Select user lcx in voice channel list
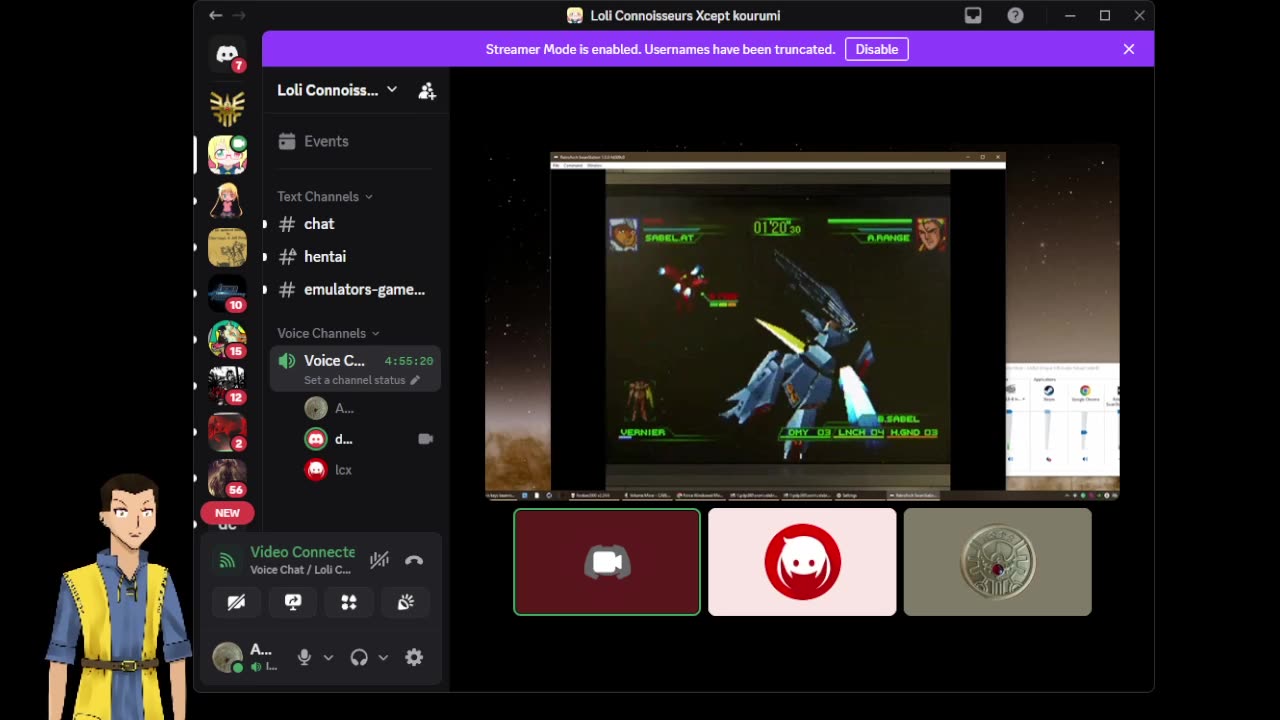This screenshot has height=720, width=1280. [370, 469]
